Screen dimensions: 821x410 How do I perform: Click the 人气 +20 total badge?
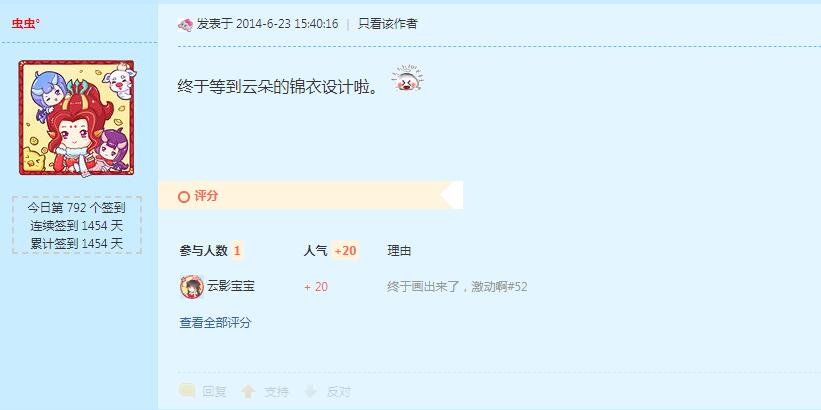[x=346, y=251]
